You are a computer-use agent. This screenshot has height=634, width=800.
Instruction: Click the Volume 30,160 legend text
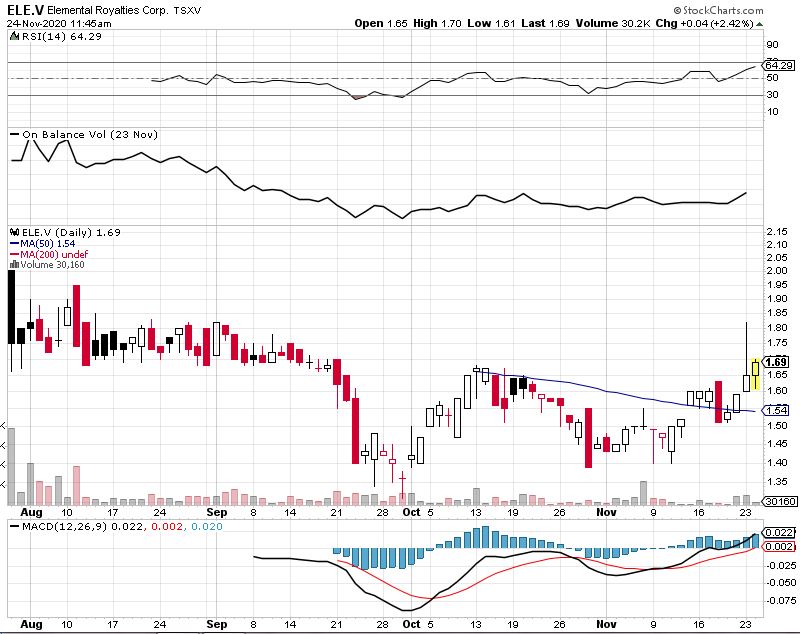coord(52,264)
